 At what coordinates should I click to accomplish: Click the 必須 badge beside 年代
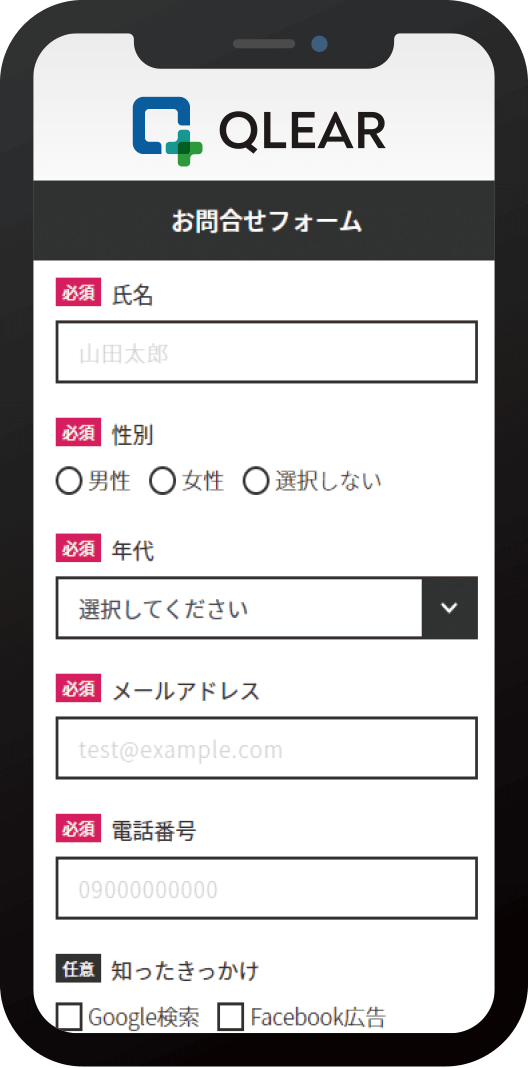point(78,548)
